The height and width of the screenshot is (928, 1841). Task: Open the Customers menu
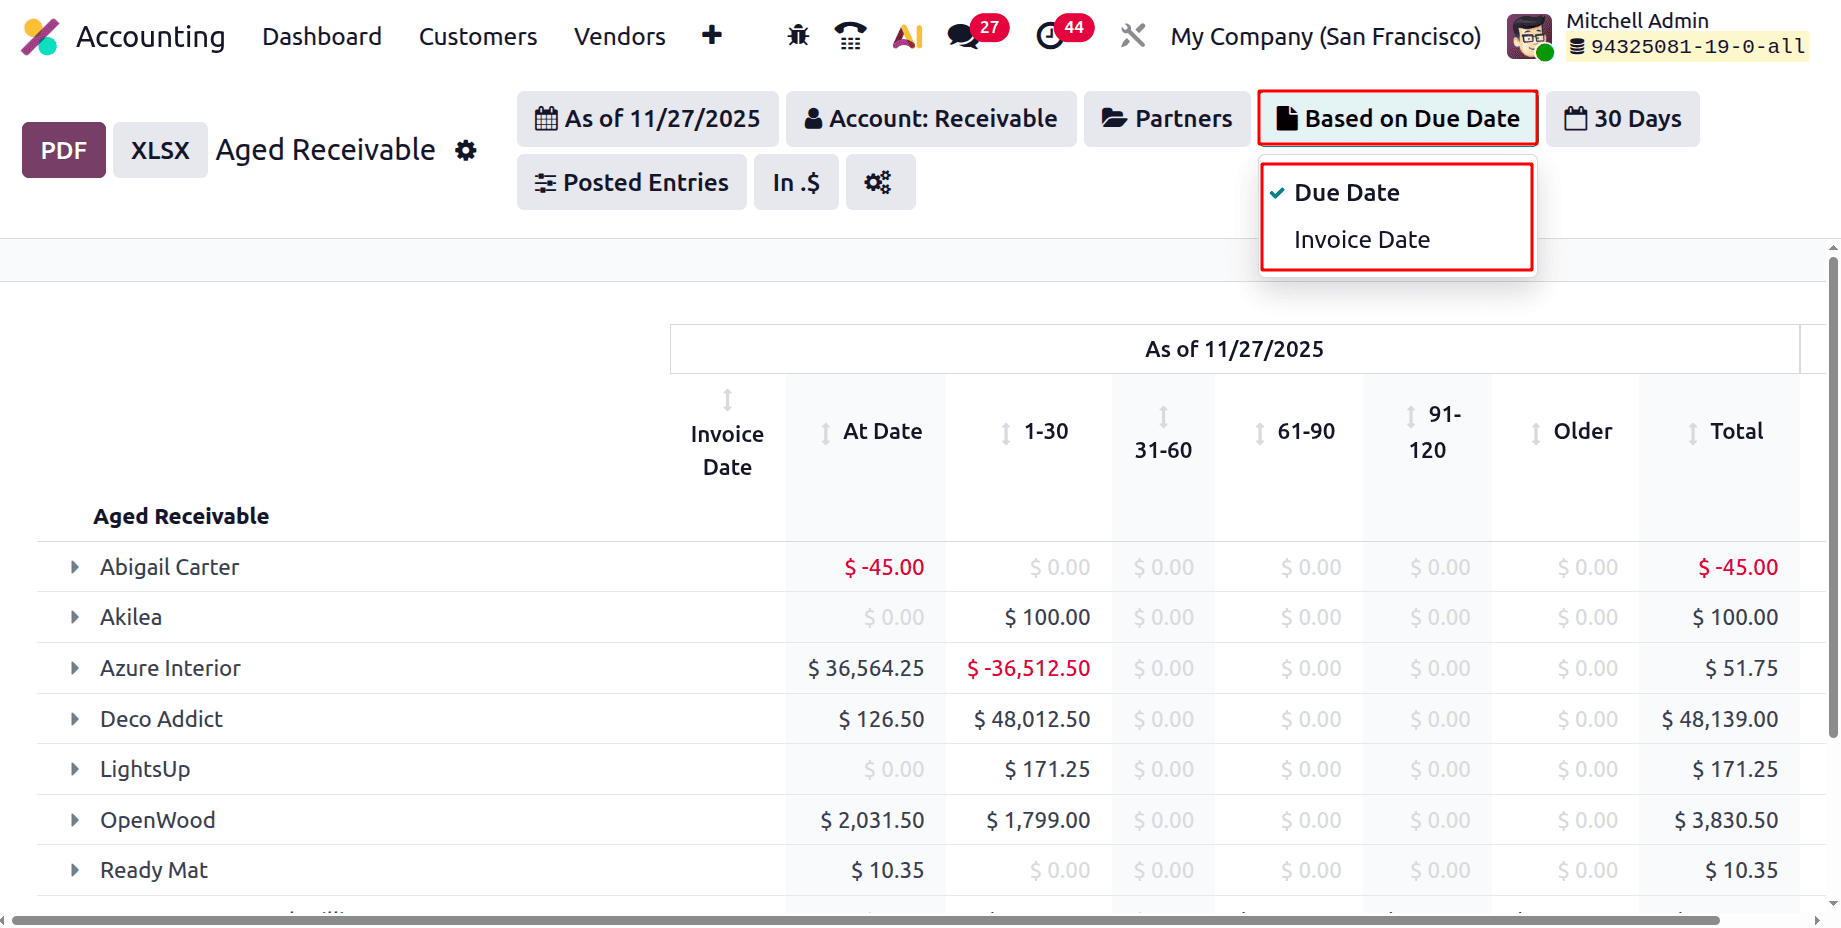point(478,37)
